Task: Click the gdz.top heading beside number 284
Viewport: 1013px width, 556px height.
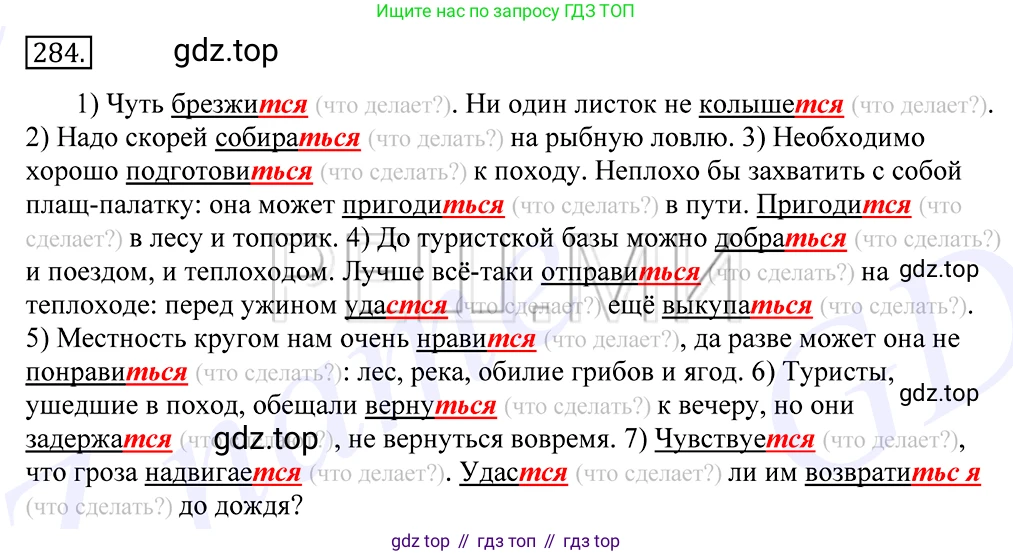Action: click(x=225, y=50)
